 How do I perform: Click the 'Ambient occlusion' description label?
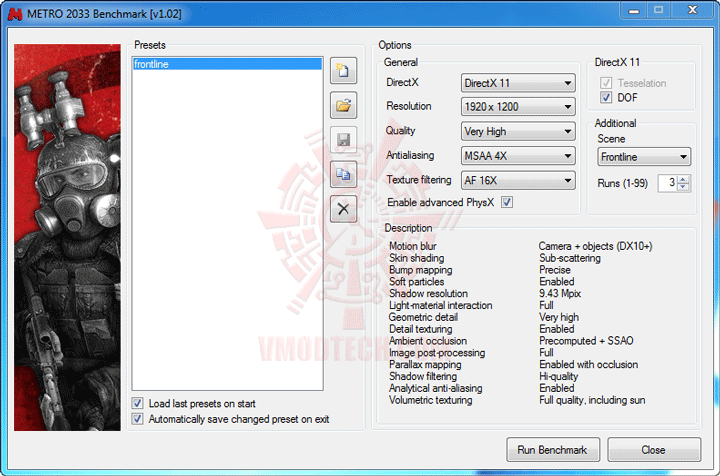click(x=428, y=341)
